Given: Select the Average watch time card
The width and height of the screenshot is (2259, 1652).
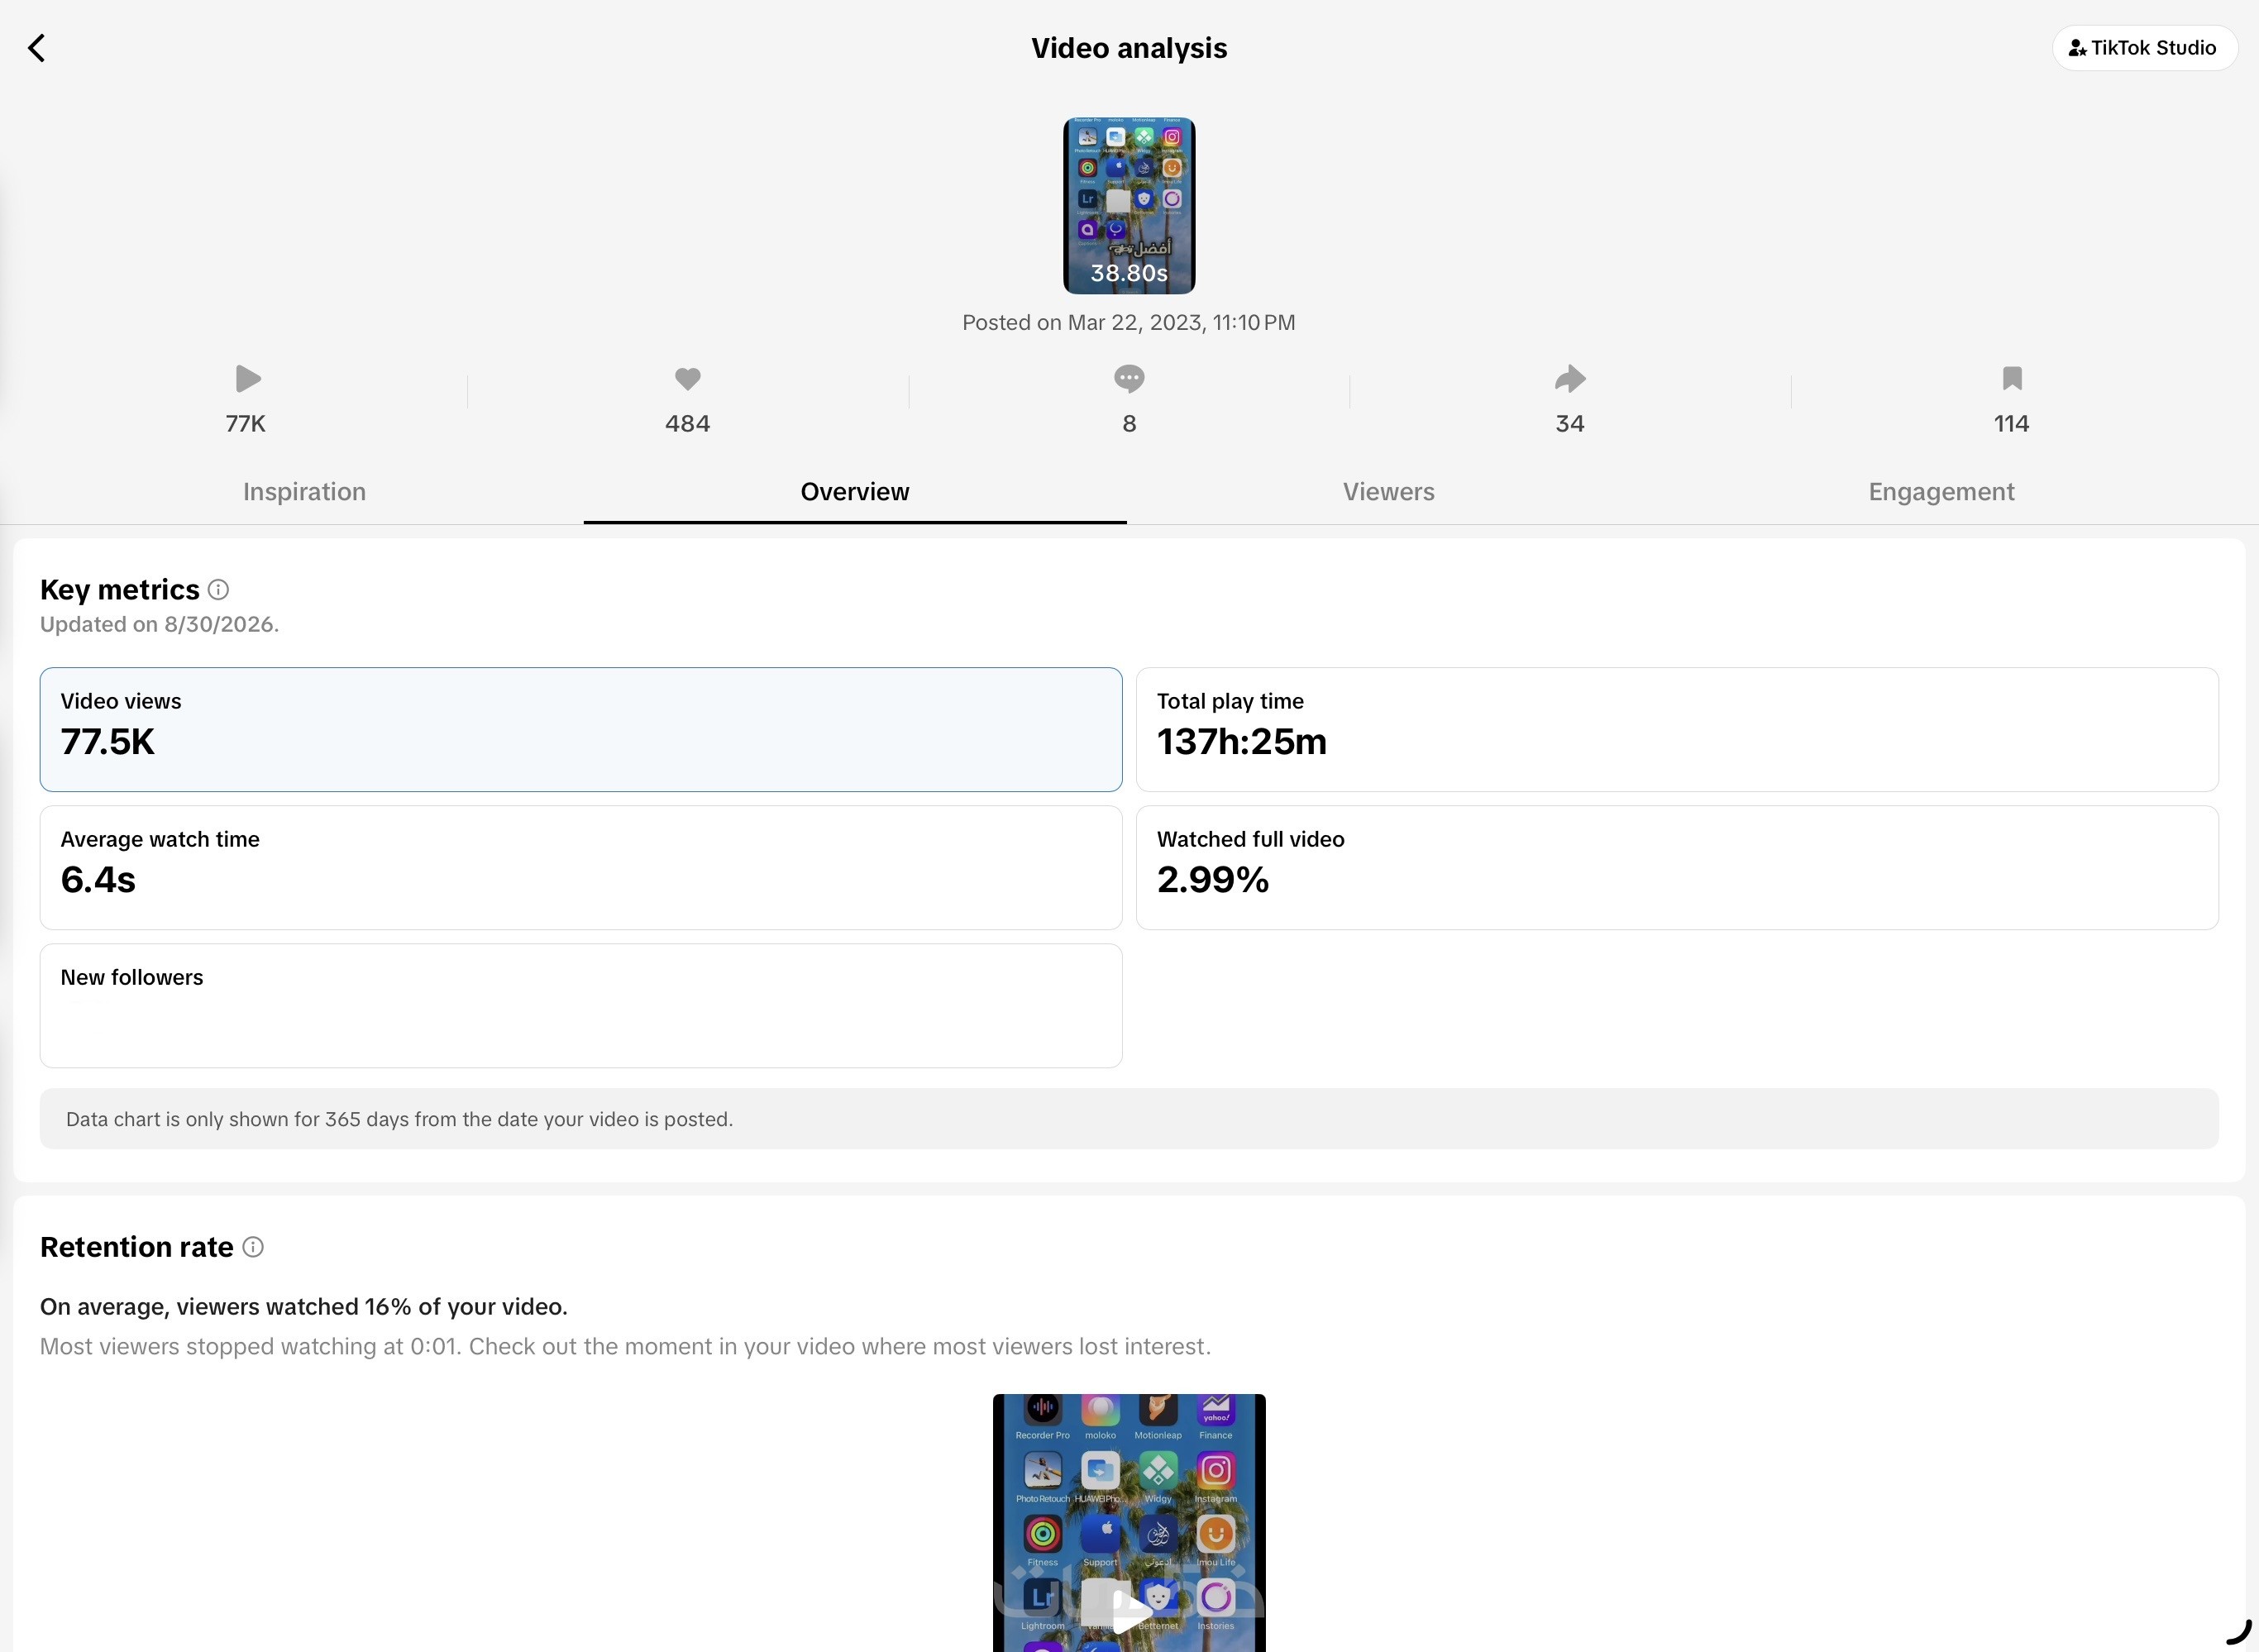Looking at the screenshot, I should pyautogui.click(x=581, y=868).
